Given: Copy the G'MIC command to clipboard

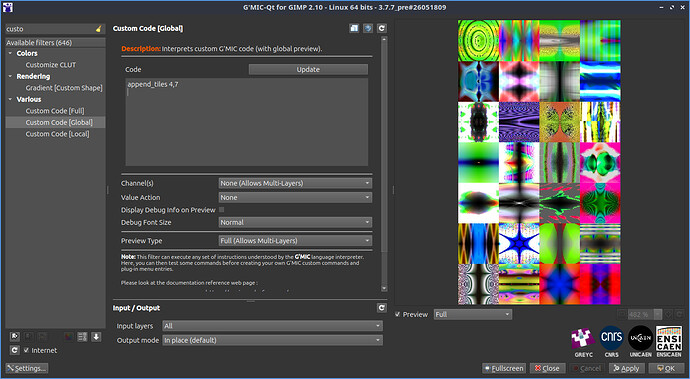Looking at the screenshot, I should click(354, 28).
